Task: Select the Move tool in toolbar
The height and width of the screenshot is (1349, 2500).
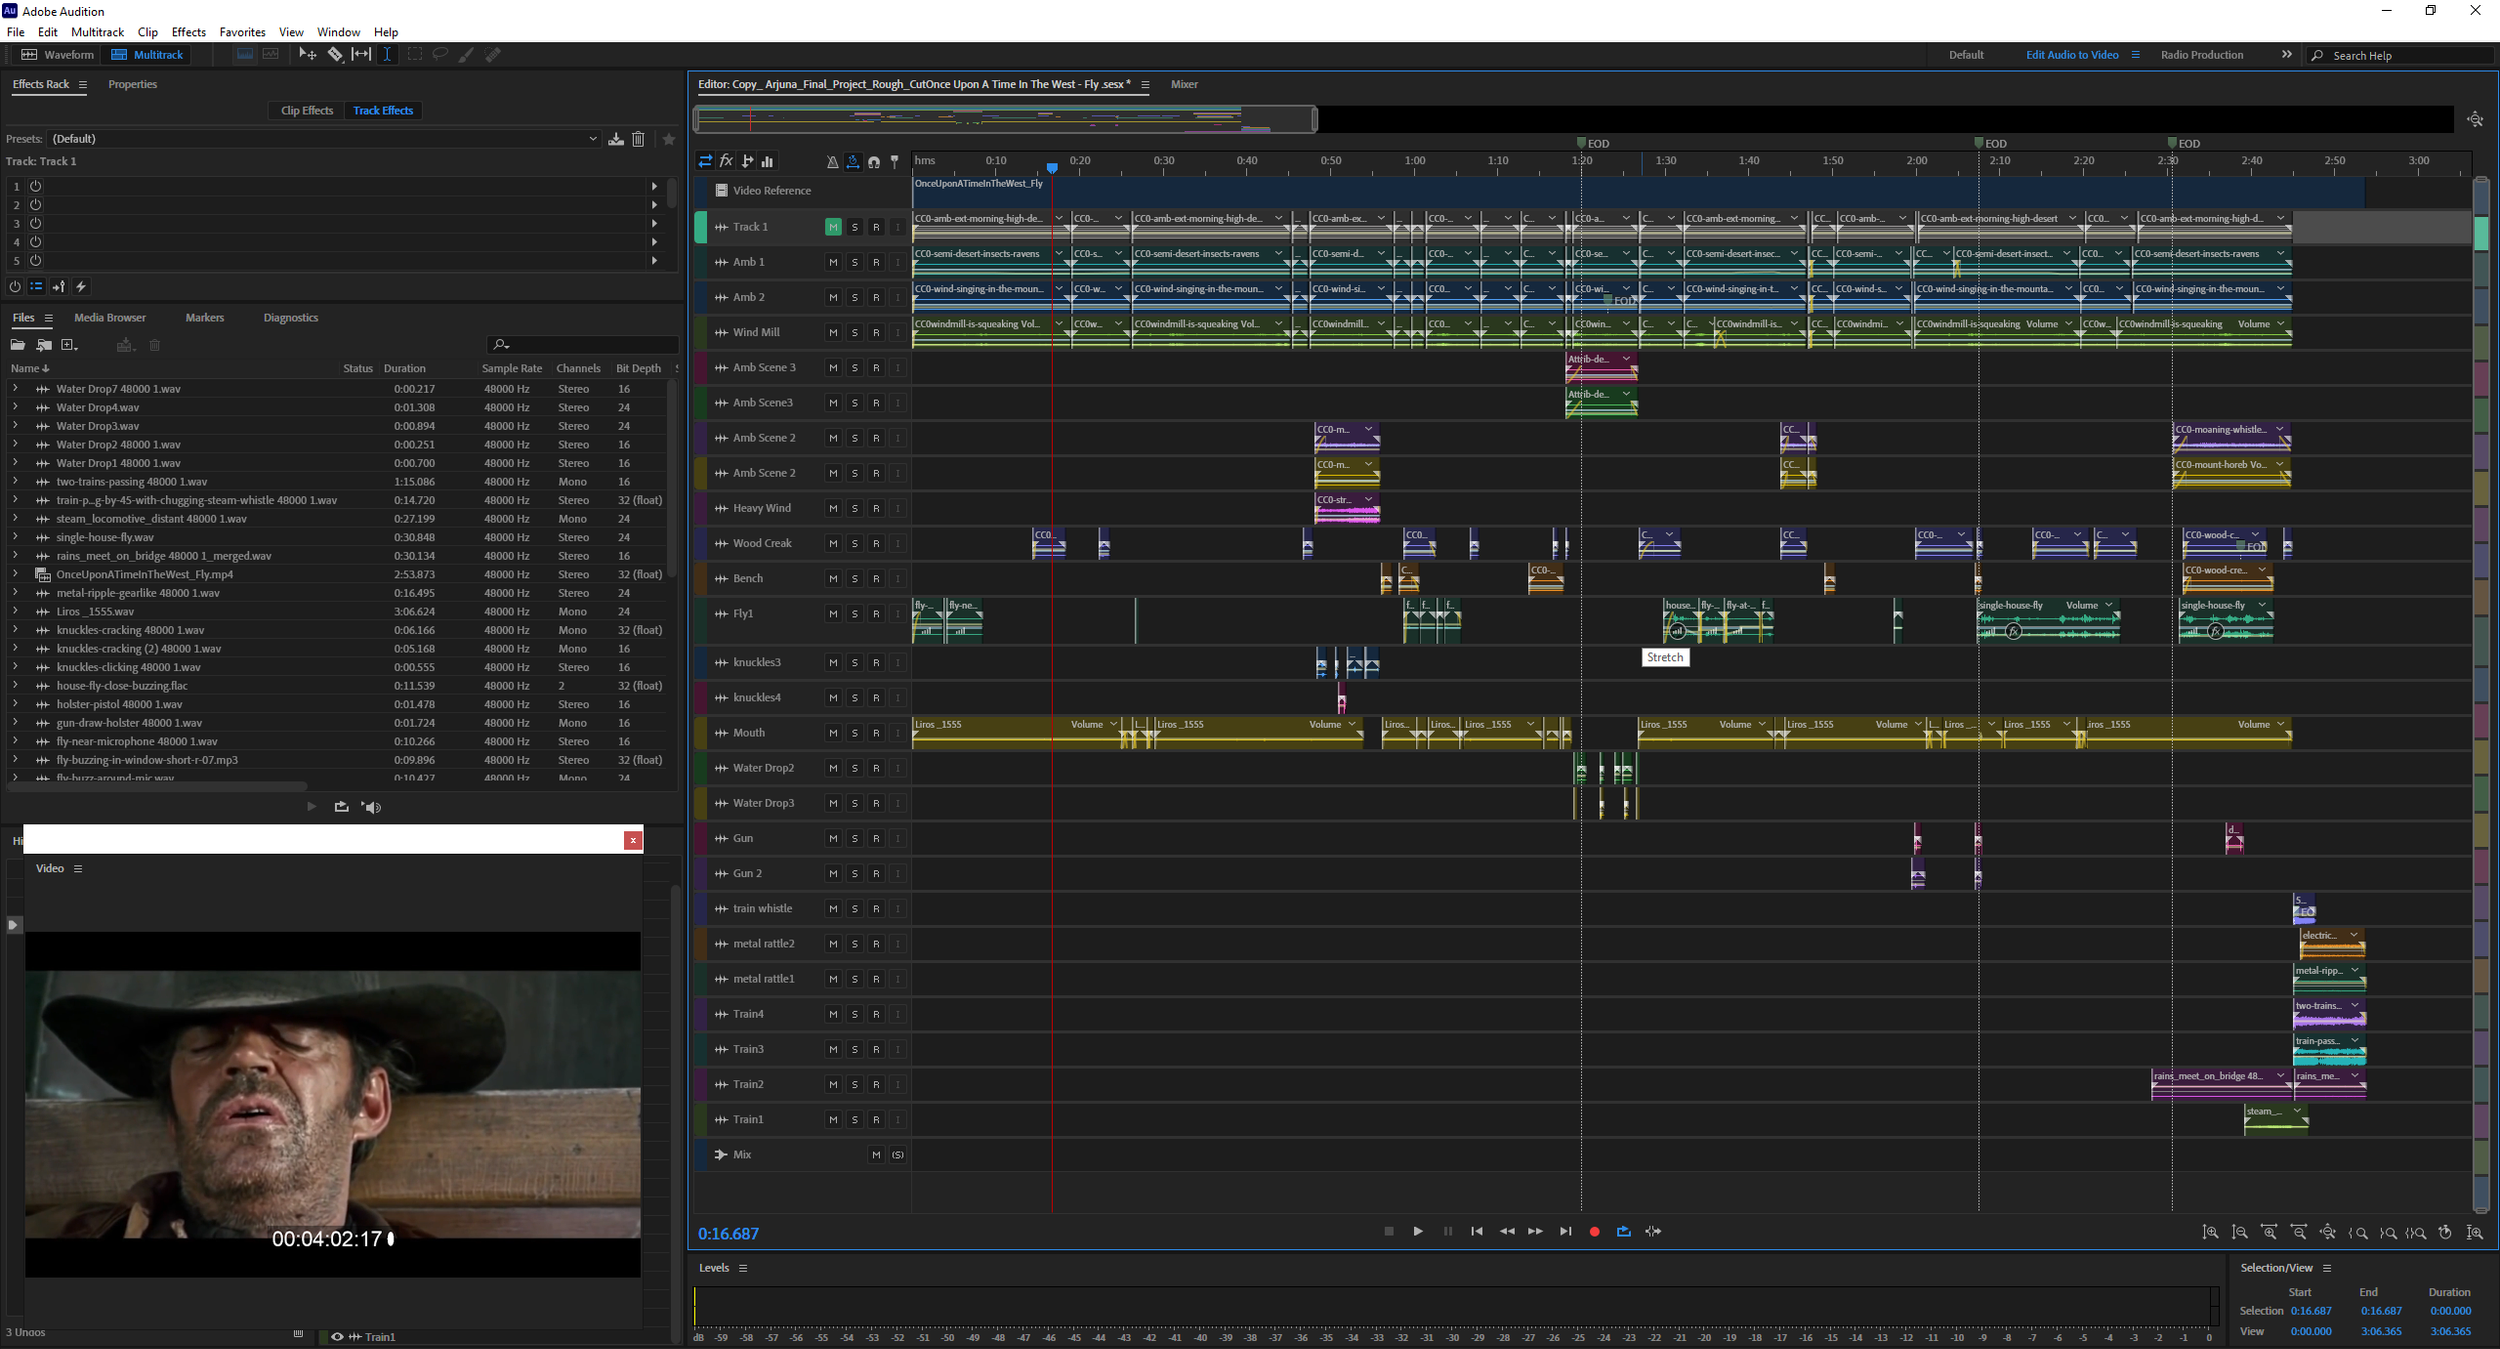Action: tap(307, 55)
